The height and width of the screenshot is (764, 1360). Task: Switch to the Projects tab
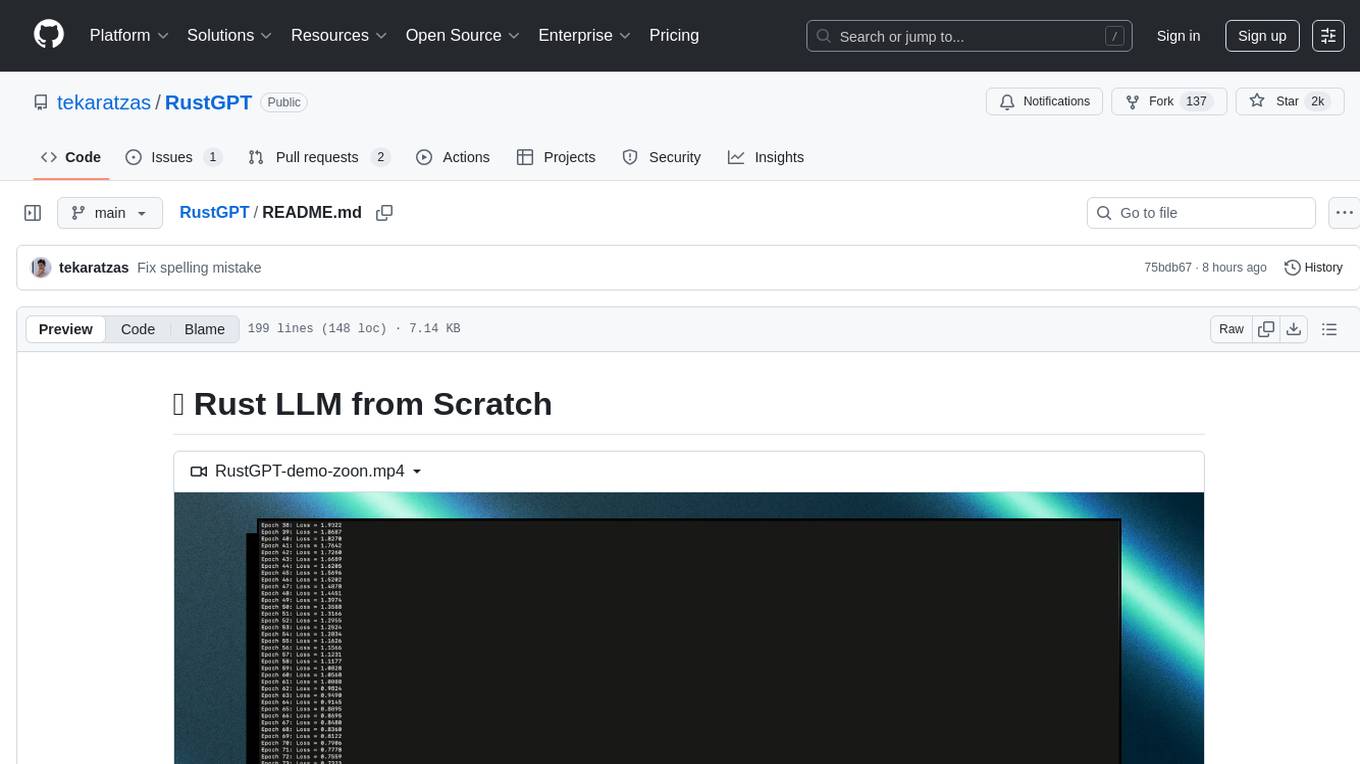pyautogui.click(x=556, y=157)
